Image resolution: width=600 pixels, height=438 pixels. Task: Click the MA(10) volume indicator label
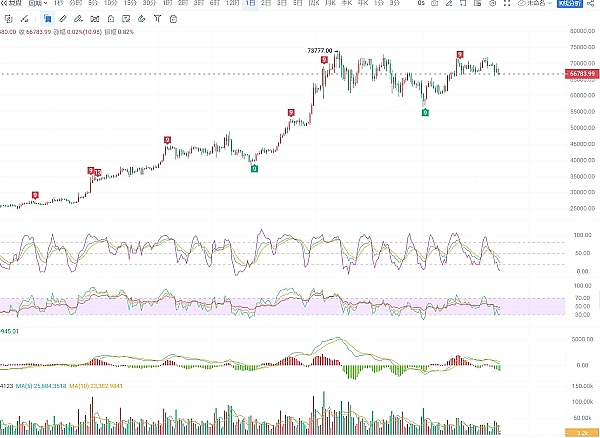[96, 386]
